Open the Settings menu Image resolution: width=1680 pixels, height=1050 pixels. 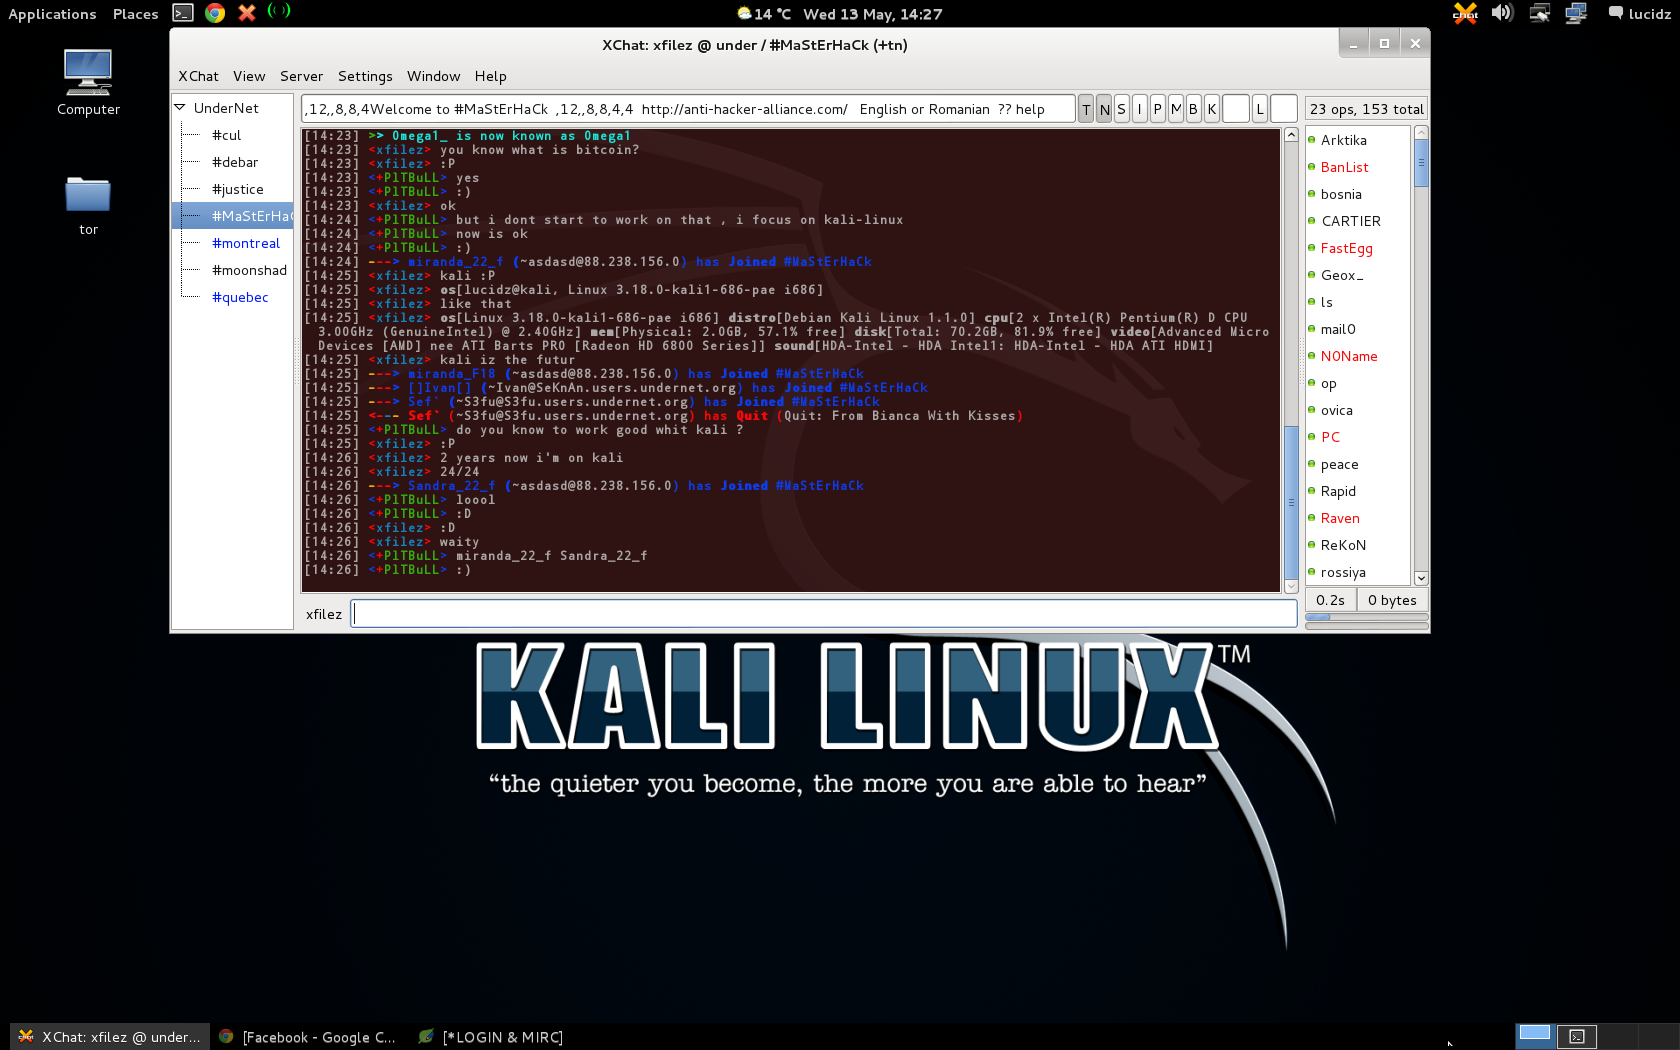click(x=365, y=76)
